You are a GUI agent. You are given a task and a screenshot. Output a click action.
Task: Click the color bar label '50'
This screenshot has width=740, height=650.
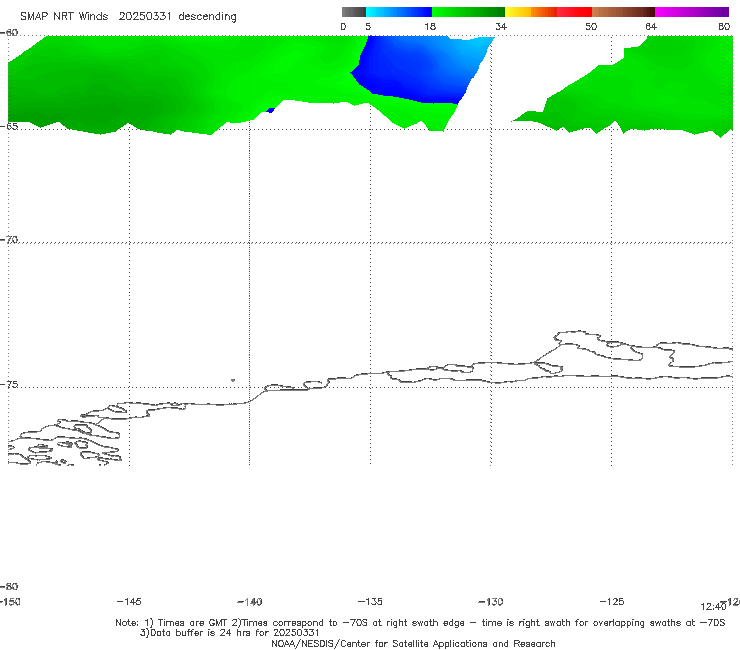pyautogui.click(x=591, y=26)
